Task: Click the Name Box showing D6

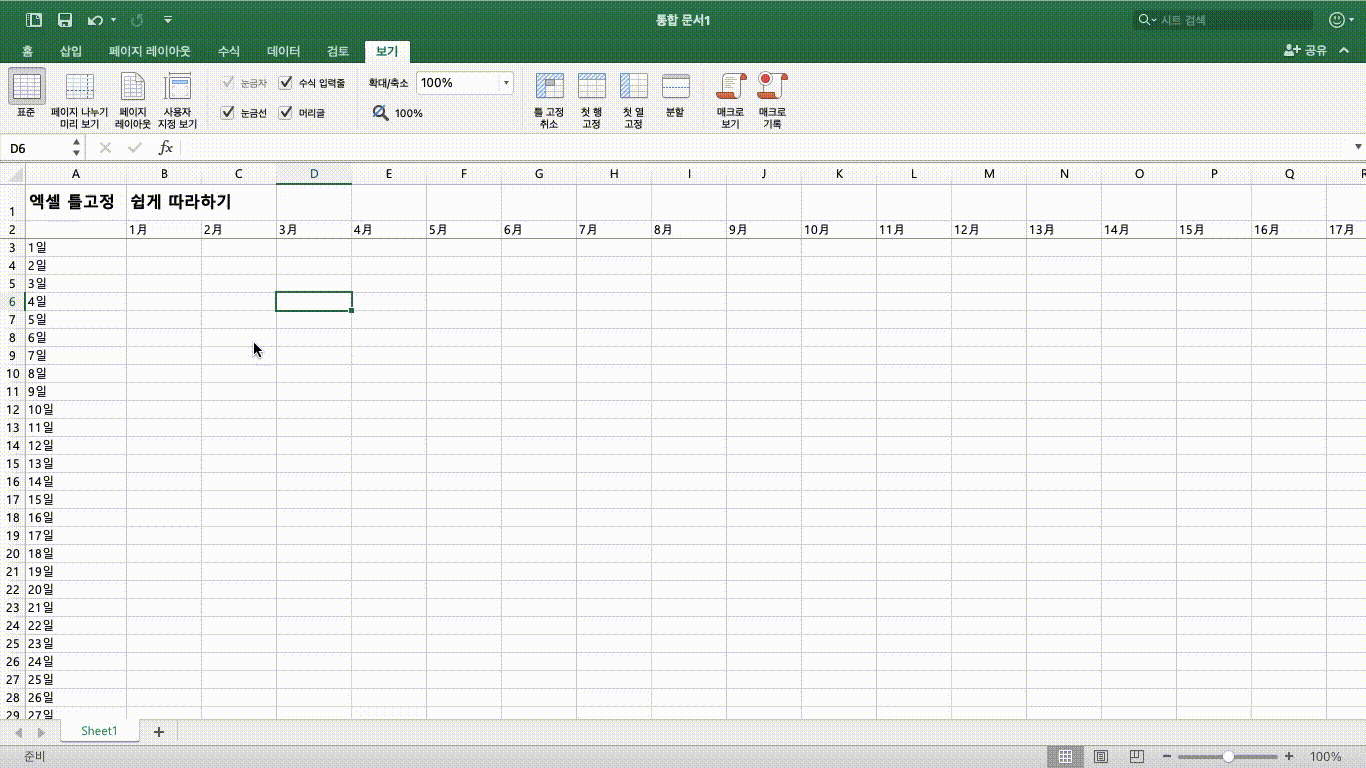Action: (36, 148)
